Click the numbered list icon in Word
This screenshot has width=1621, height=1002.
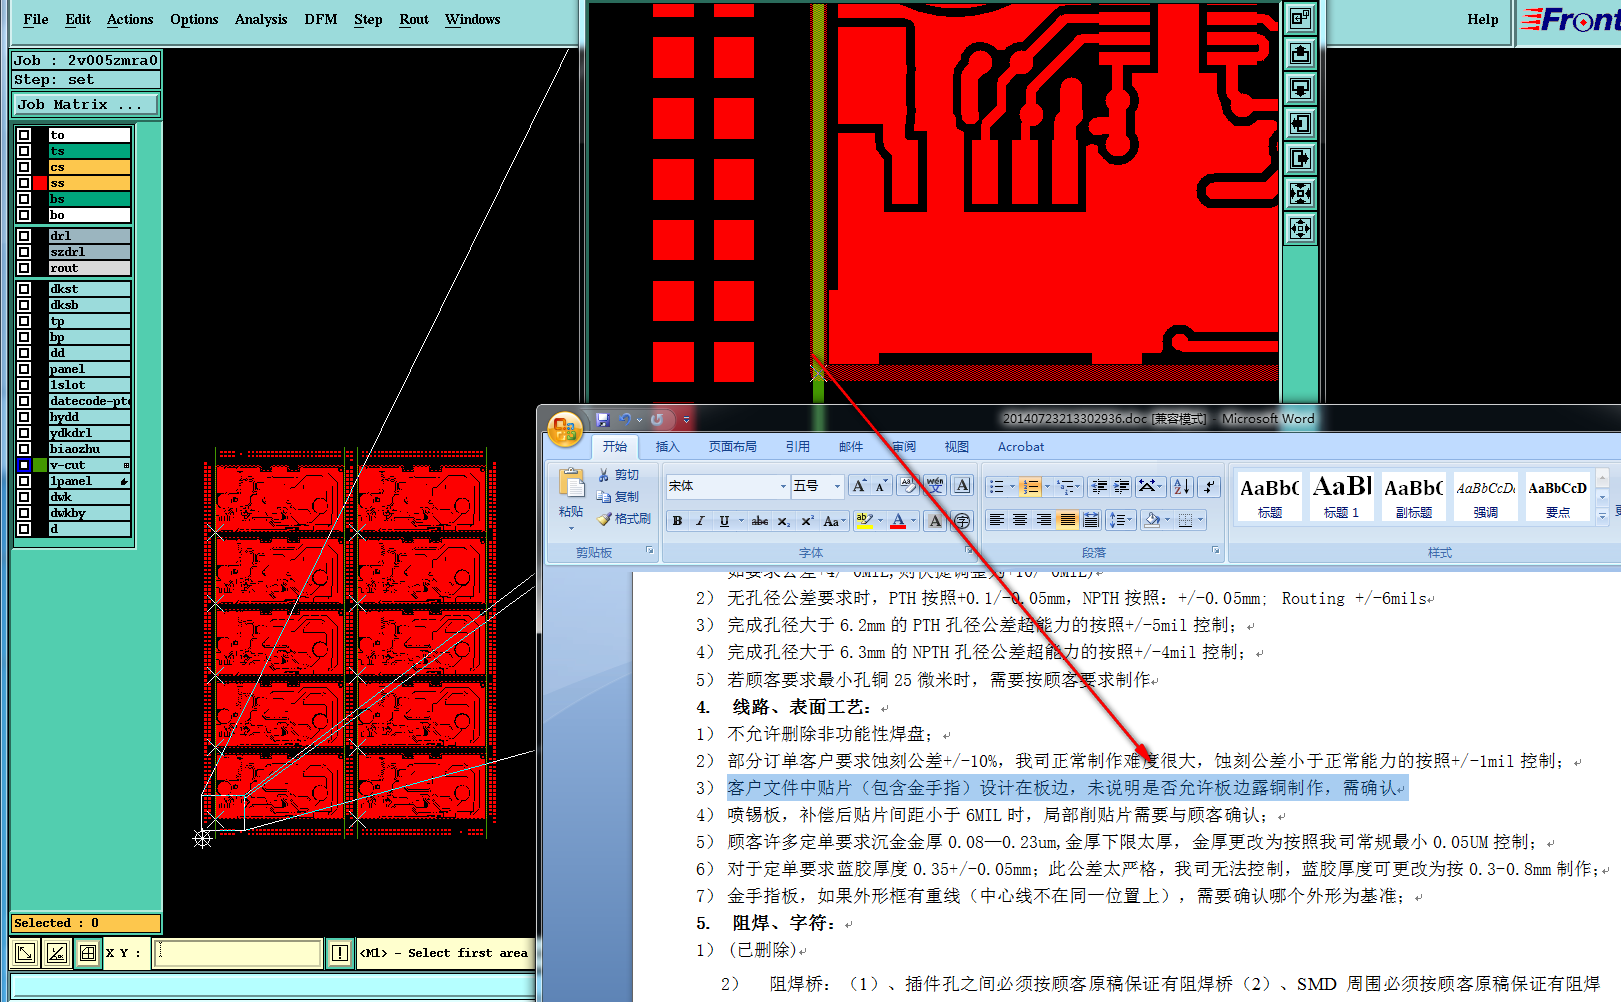pos(1030,486)
